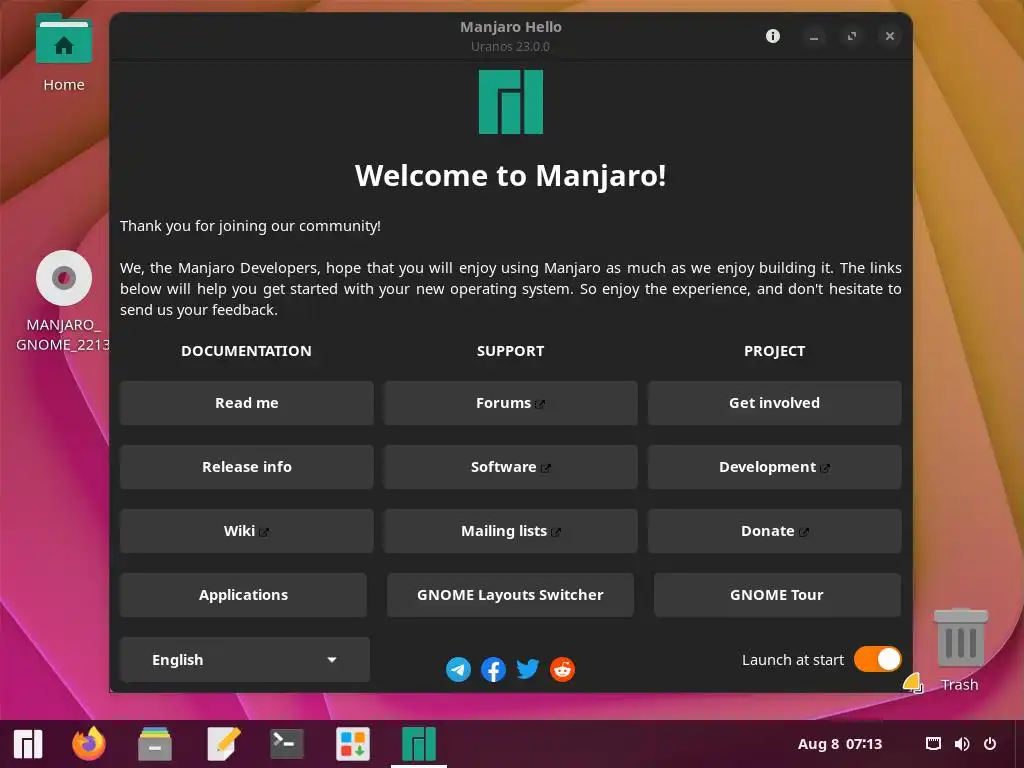Click the Welcome to Manjaro! heading
This screenshot has height=768, width=1024.
[511, 176]
